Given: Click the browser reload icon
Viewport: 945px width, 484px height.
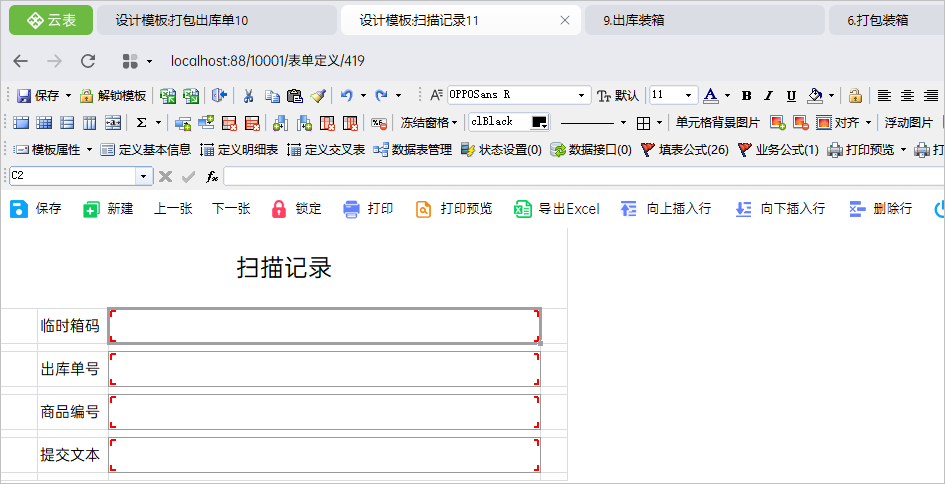Looking at the screenshot, I should click(x=88, y=61).
